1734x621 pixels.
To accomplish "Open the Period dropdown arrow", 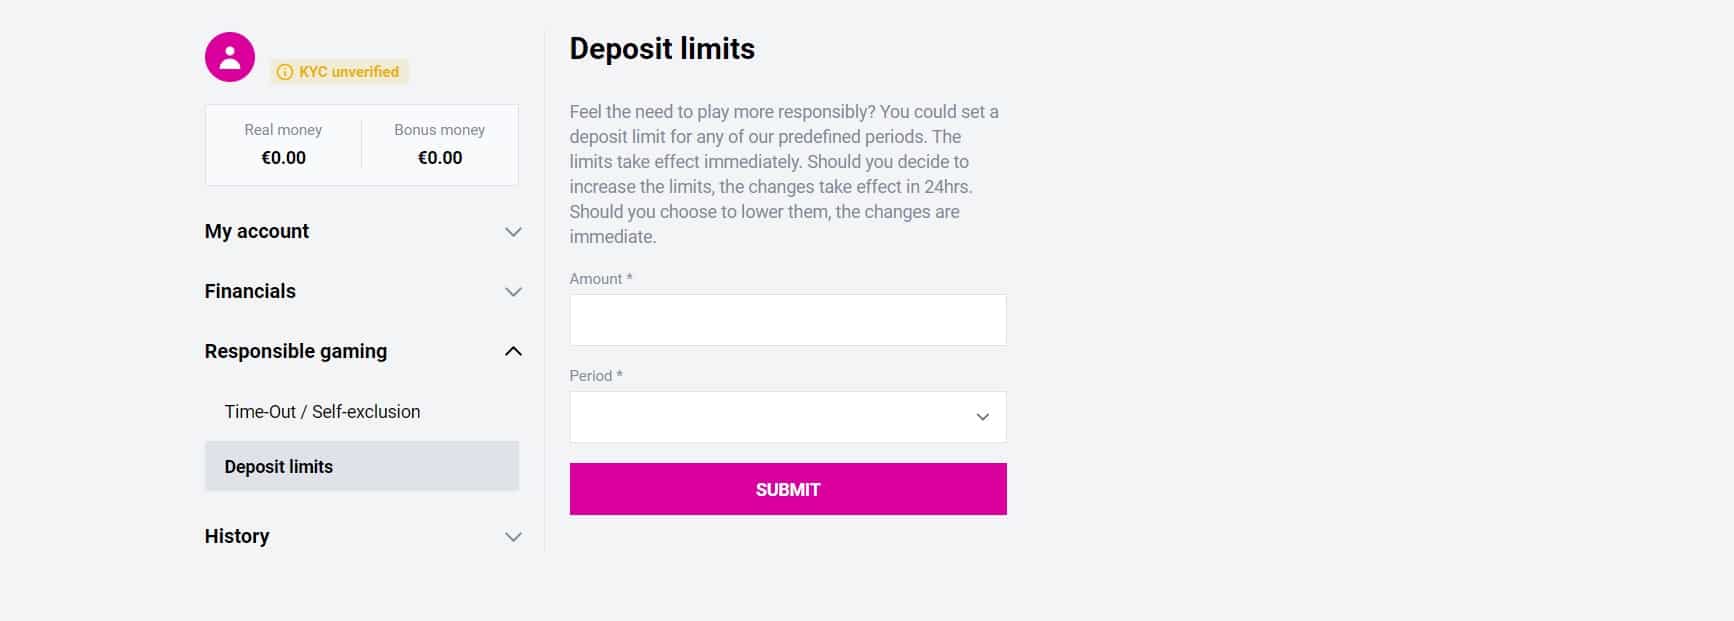I will pyautogui.click(x=982, y=417).
